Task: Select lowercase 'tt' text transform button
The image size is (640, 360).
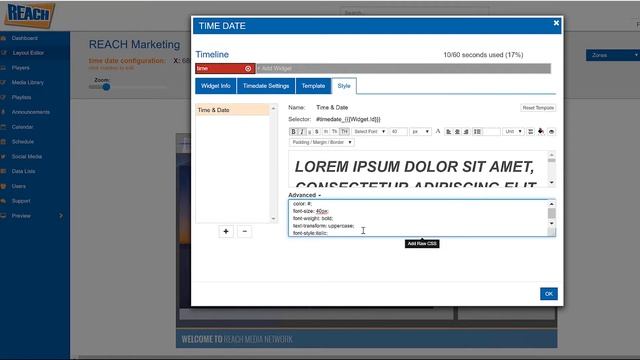Action: (326, 131)
